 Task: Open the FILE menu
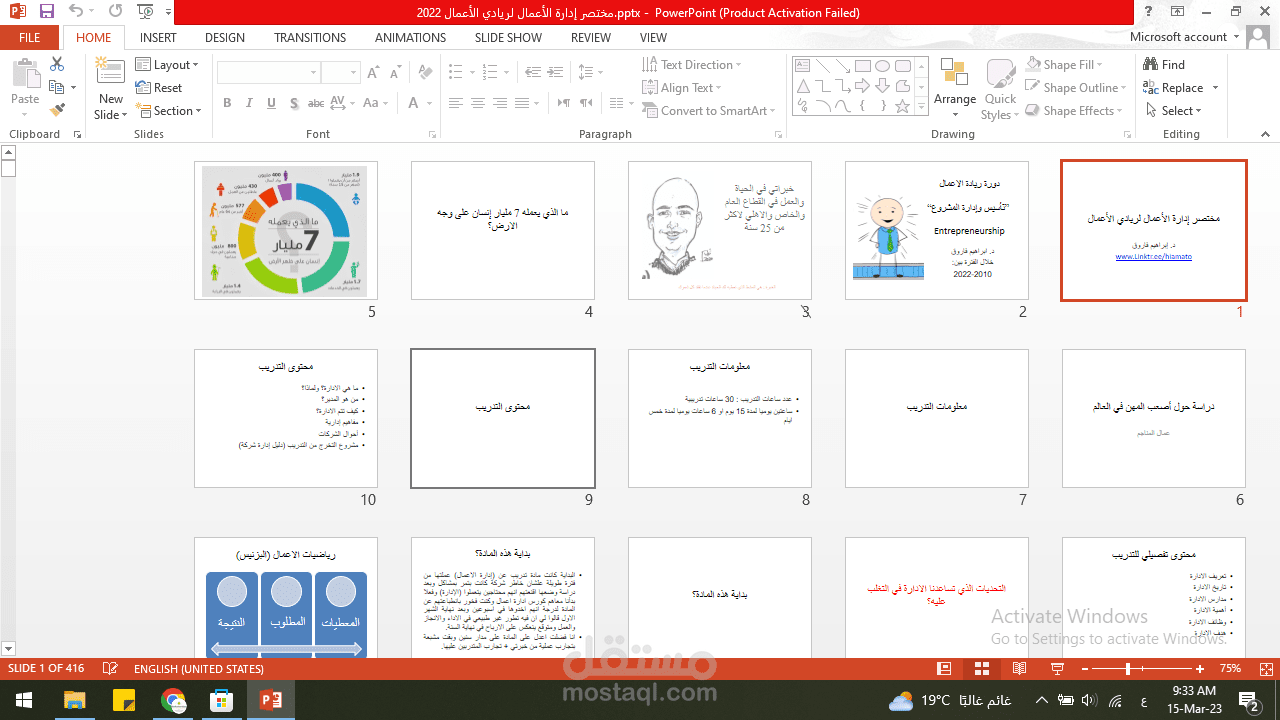coord(30,37)
